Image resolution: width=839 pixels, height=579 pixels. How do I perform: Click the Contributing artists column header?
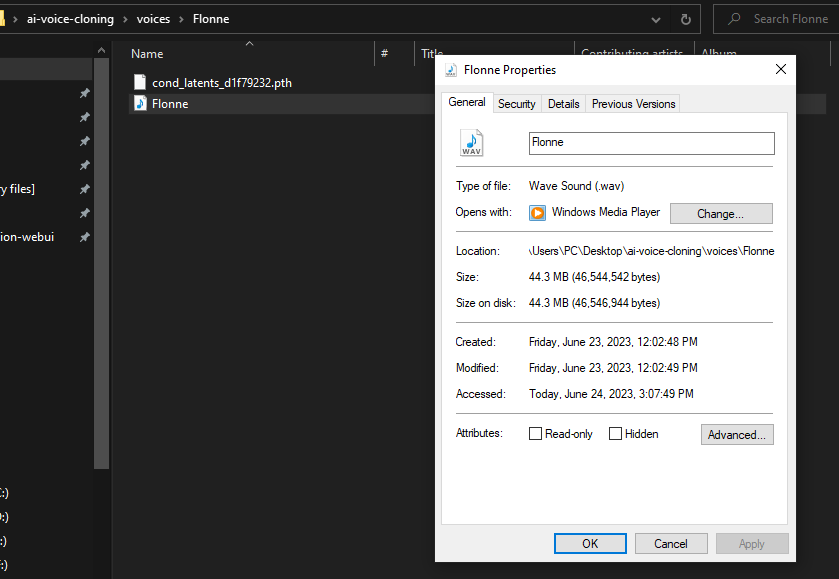[x=632, y=52]
